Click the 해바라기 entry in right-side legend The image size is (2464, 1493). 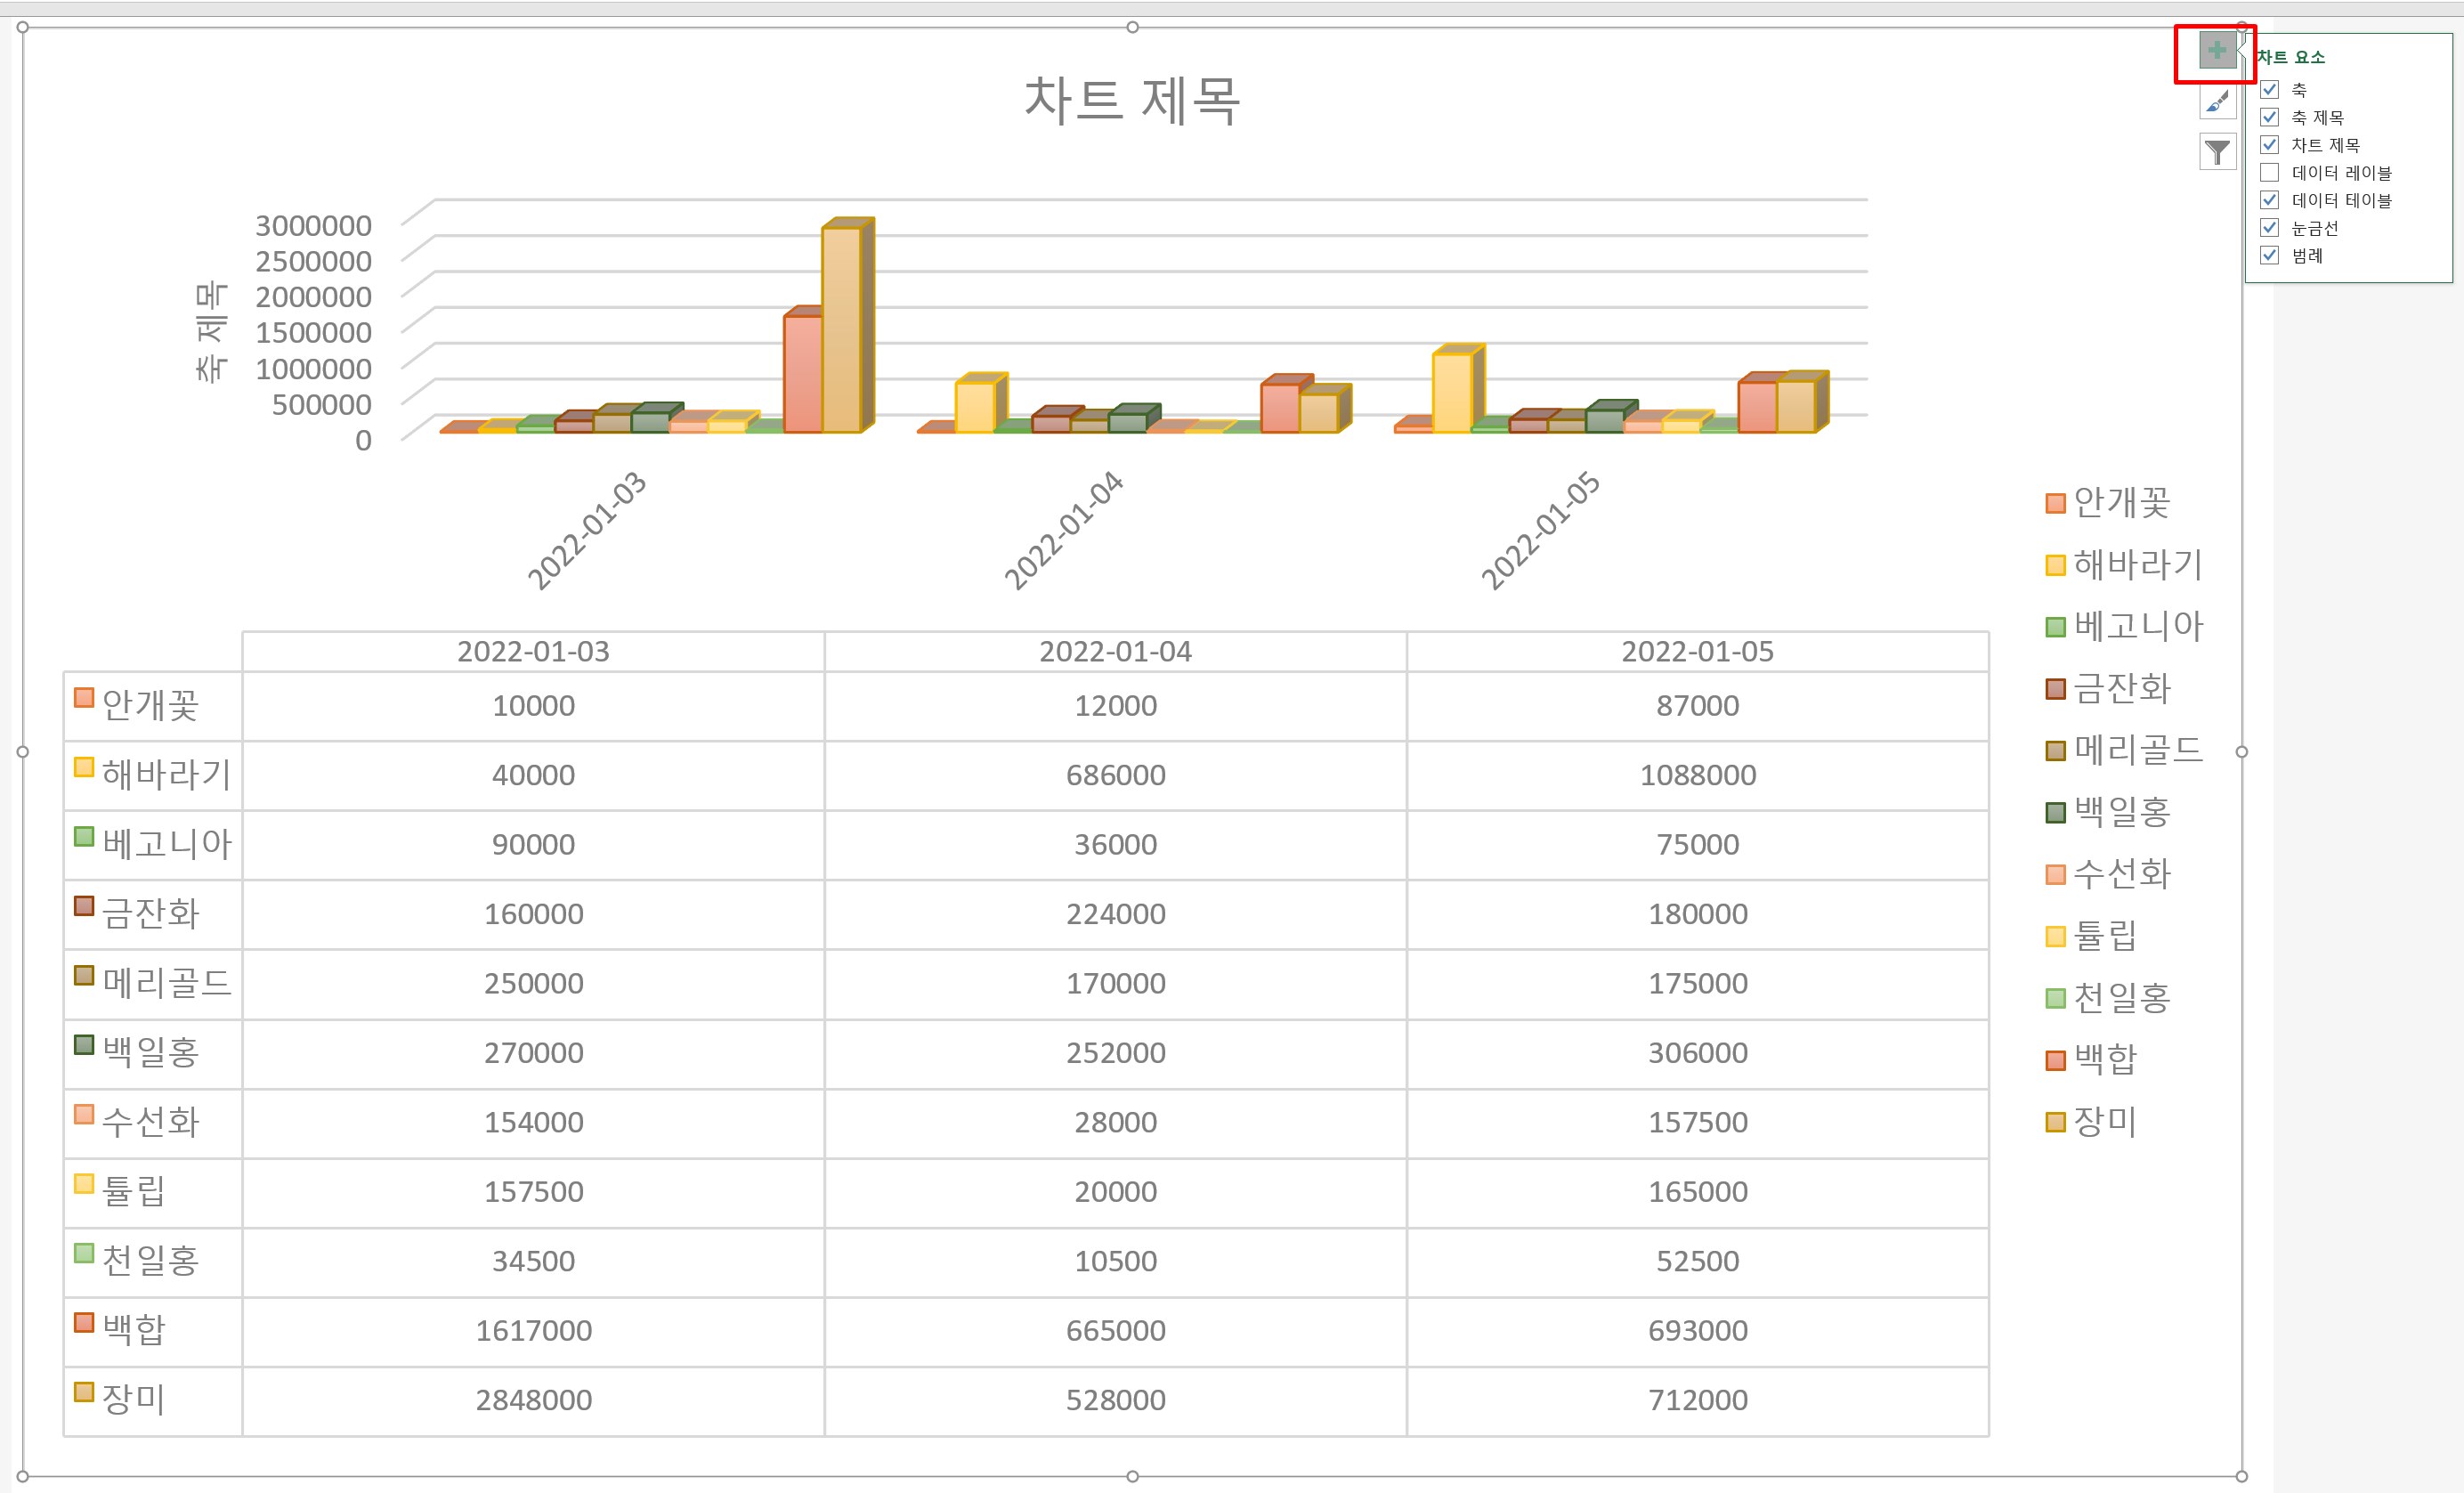pos(2137,565)
